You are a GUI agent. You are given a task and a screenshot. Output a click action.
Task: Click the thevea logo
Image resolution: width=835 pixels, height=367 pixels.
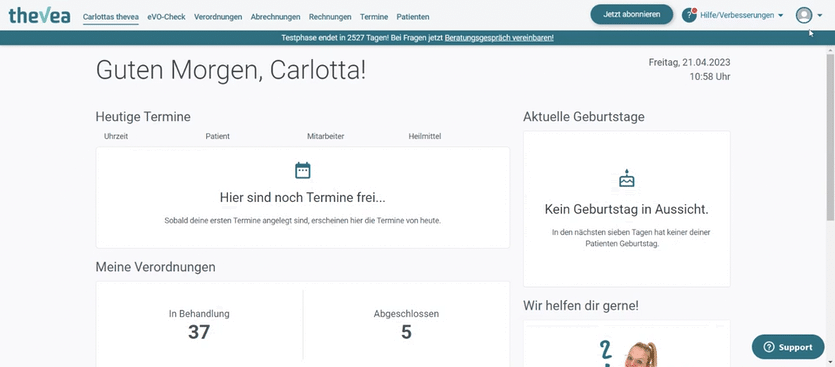(x=39, y=16)
